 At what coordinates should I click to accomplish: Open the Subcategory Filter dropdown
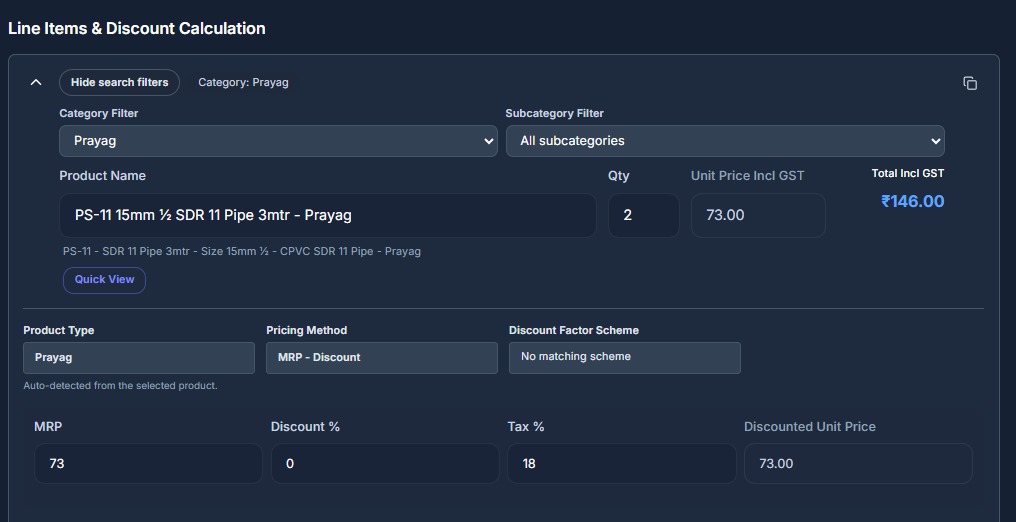(725, 141)
